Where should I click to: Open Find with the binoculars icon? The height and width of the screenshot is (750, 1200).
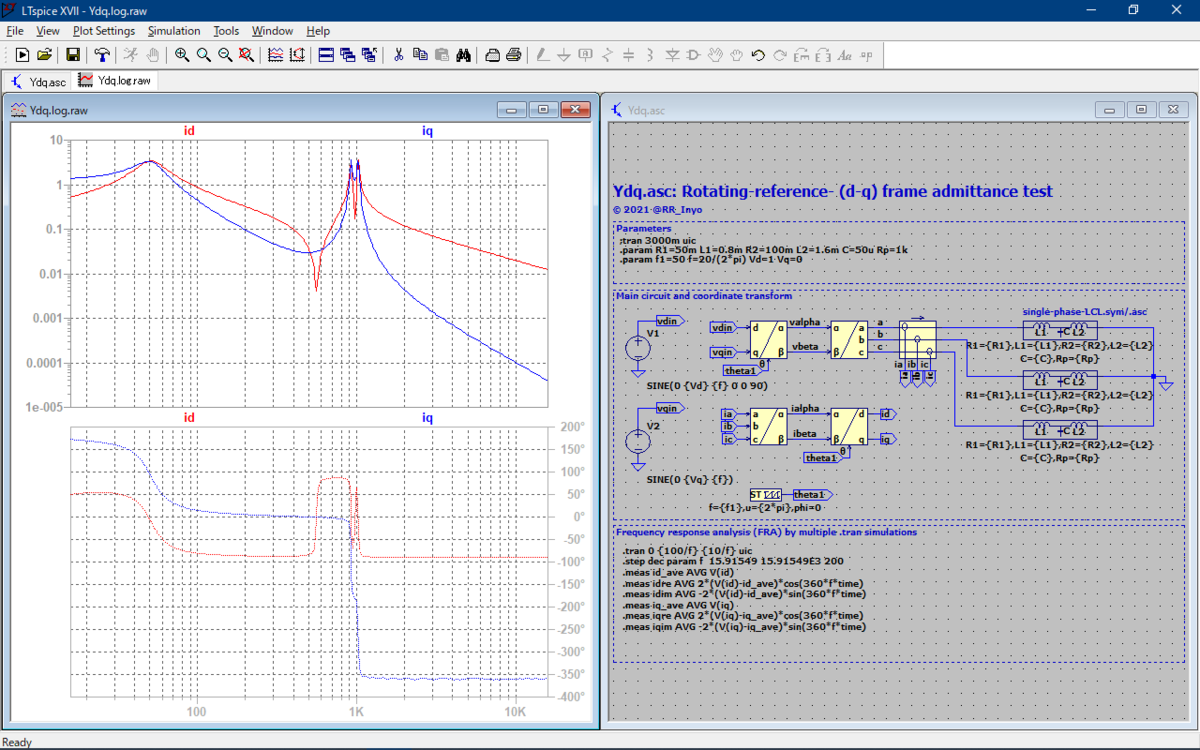(464, 55)
